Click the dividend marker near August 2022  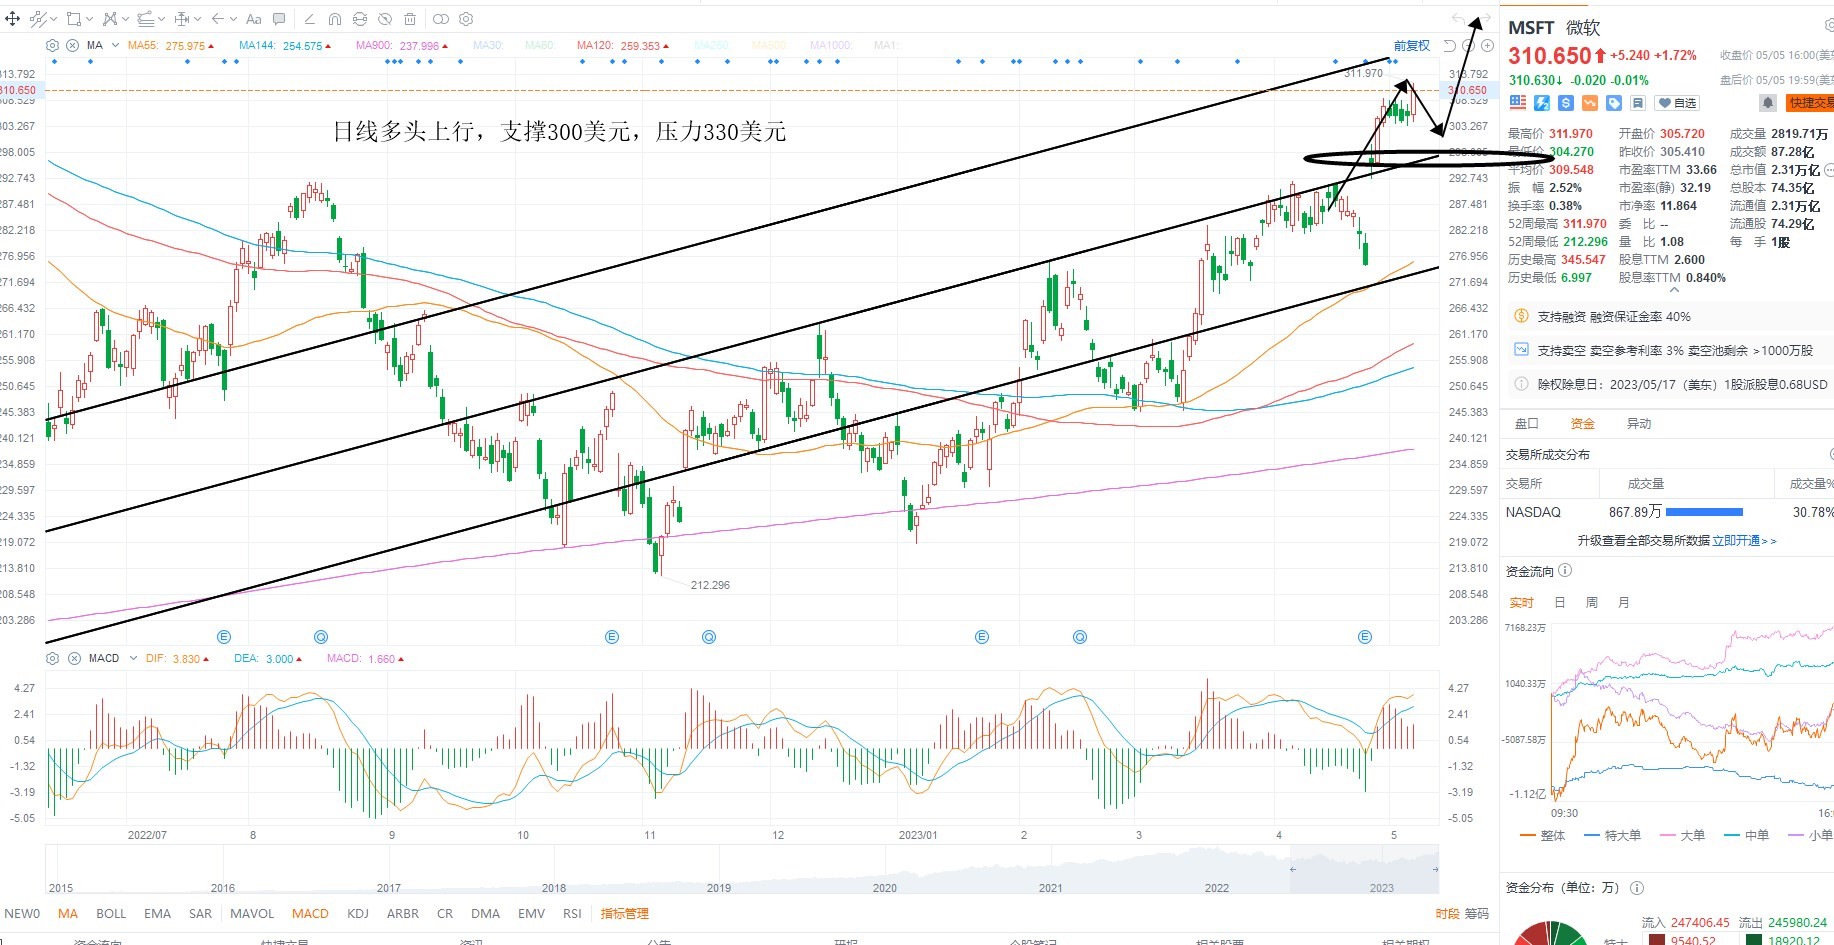point(321,637)
